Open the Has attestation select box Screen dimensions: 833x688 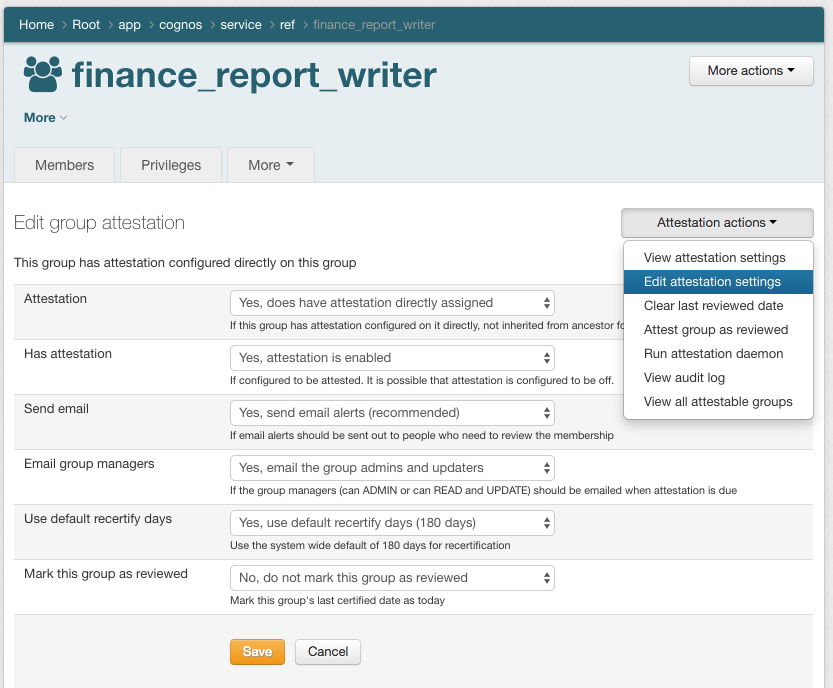pyautogui.click(x=392, y=358)
